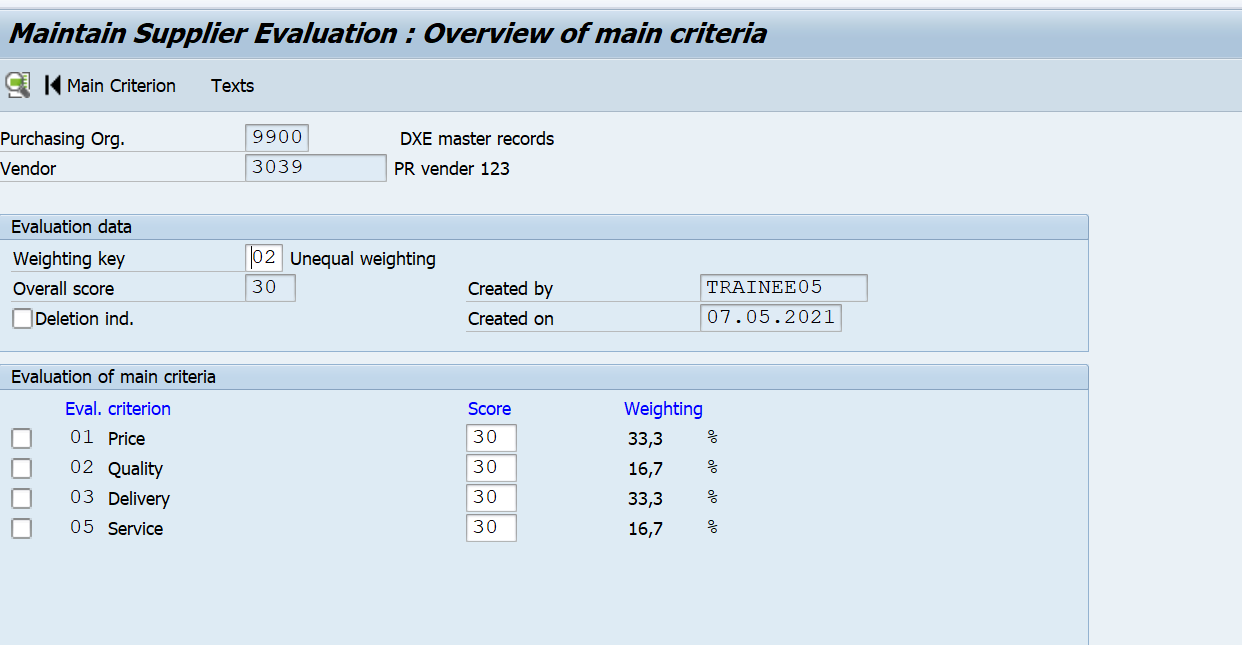
Task: Click the Quality weighting value 16,7
Action: 645,469
